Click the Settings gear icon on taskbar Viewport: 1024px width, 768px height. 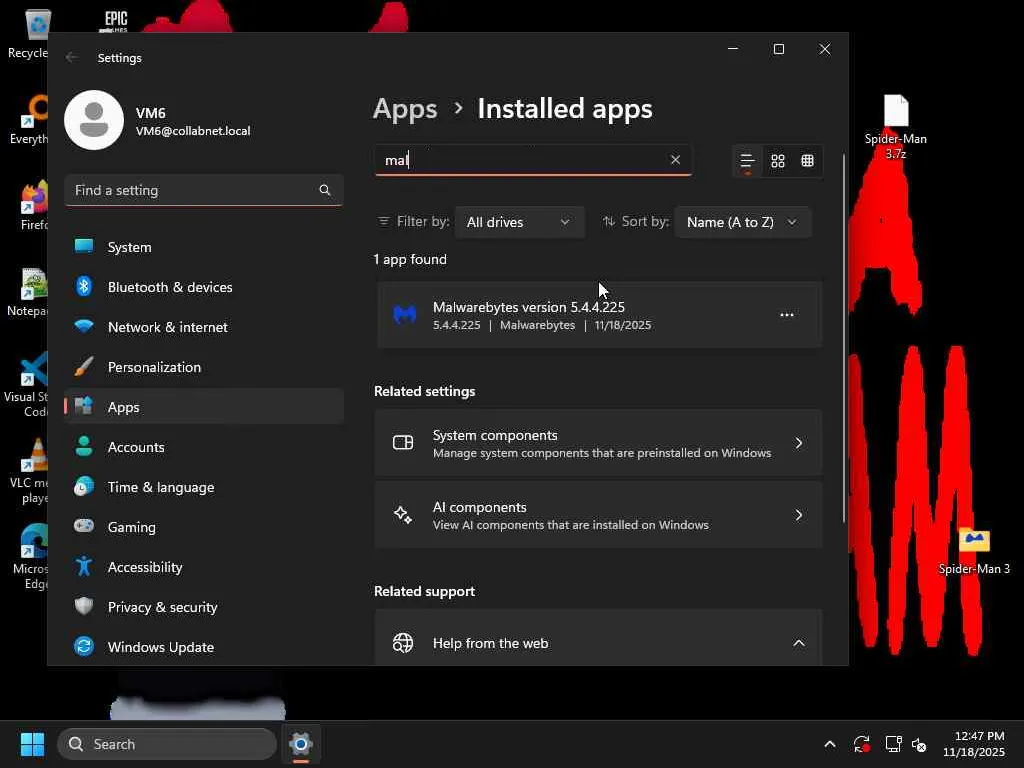click(300, 744)
